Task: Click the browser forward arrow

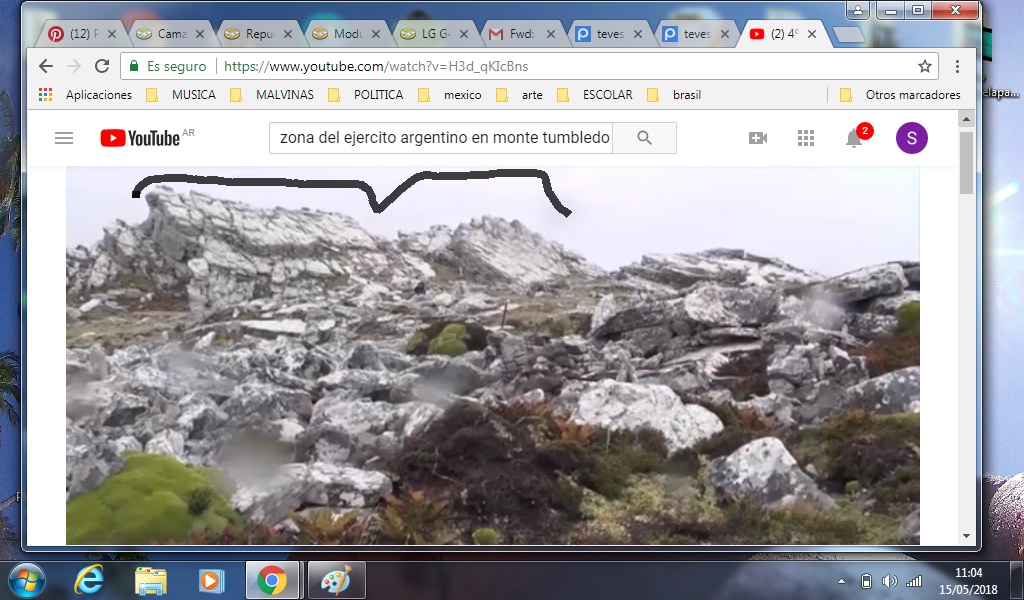Action: tap(74, 66)
